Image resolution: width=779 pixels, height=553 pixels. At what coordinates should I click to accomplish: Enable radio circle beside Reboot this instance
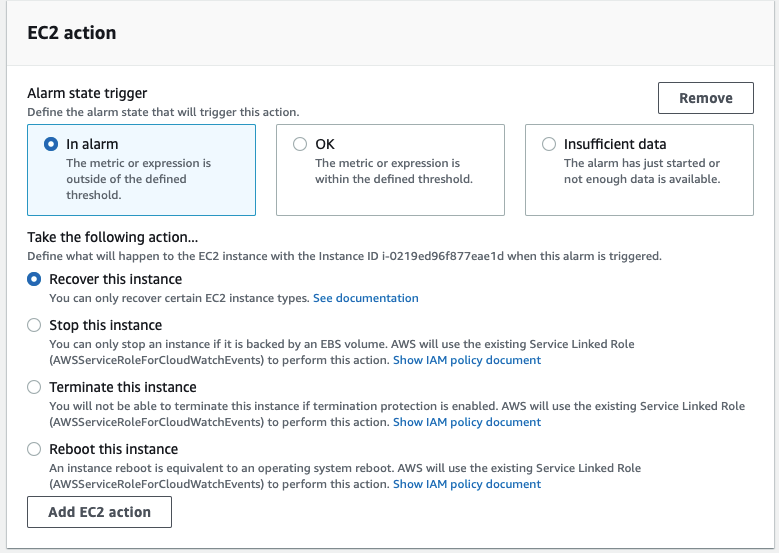[34, 449]
